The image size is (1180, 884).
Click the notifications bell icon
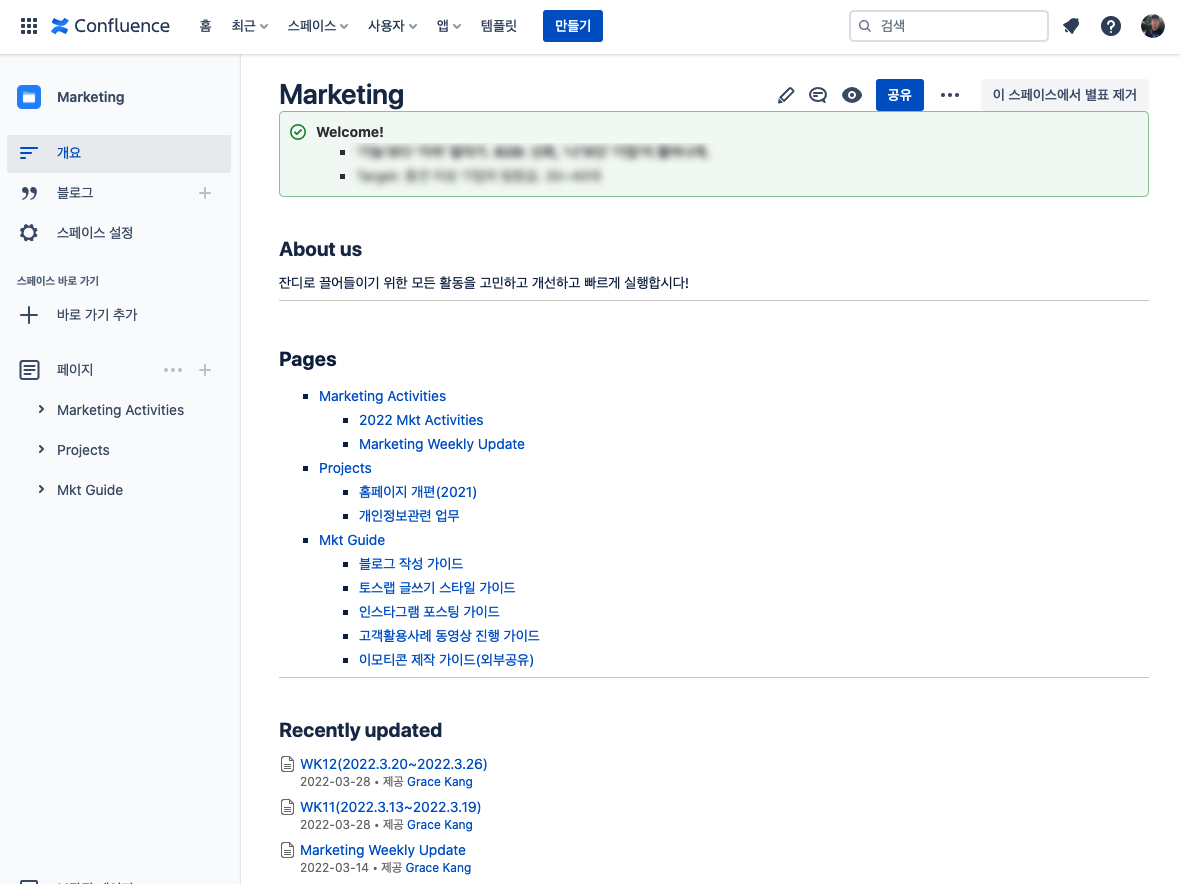point(1071,26)
